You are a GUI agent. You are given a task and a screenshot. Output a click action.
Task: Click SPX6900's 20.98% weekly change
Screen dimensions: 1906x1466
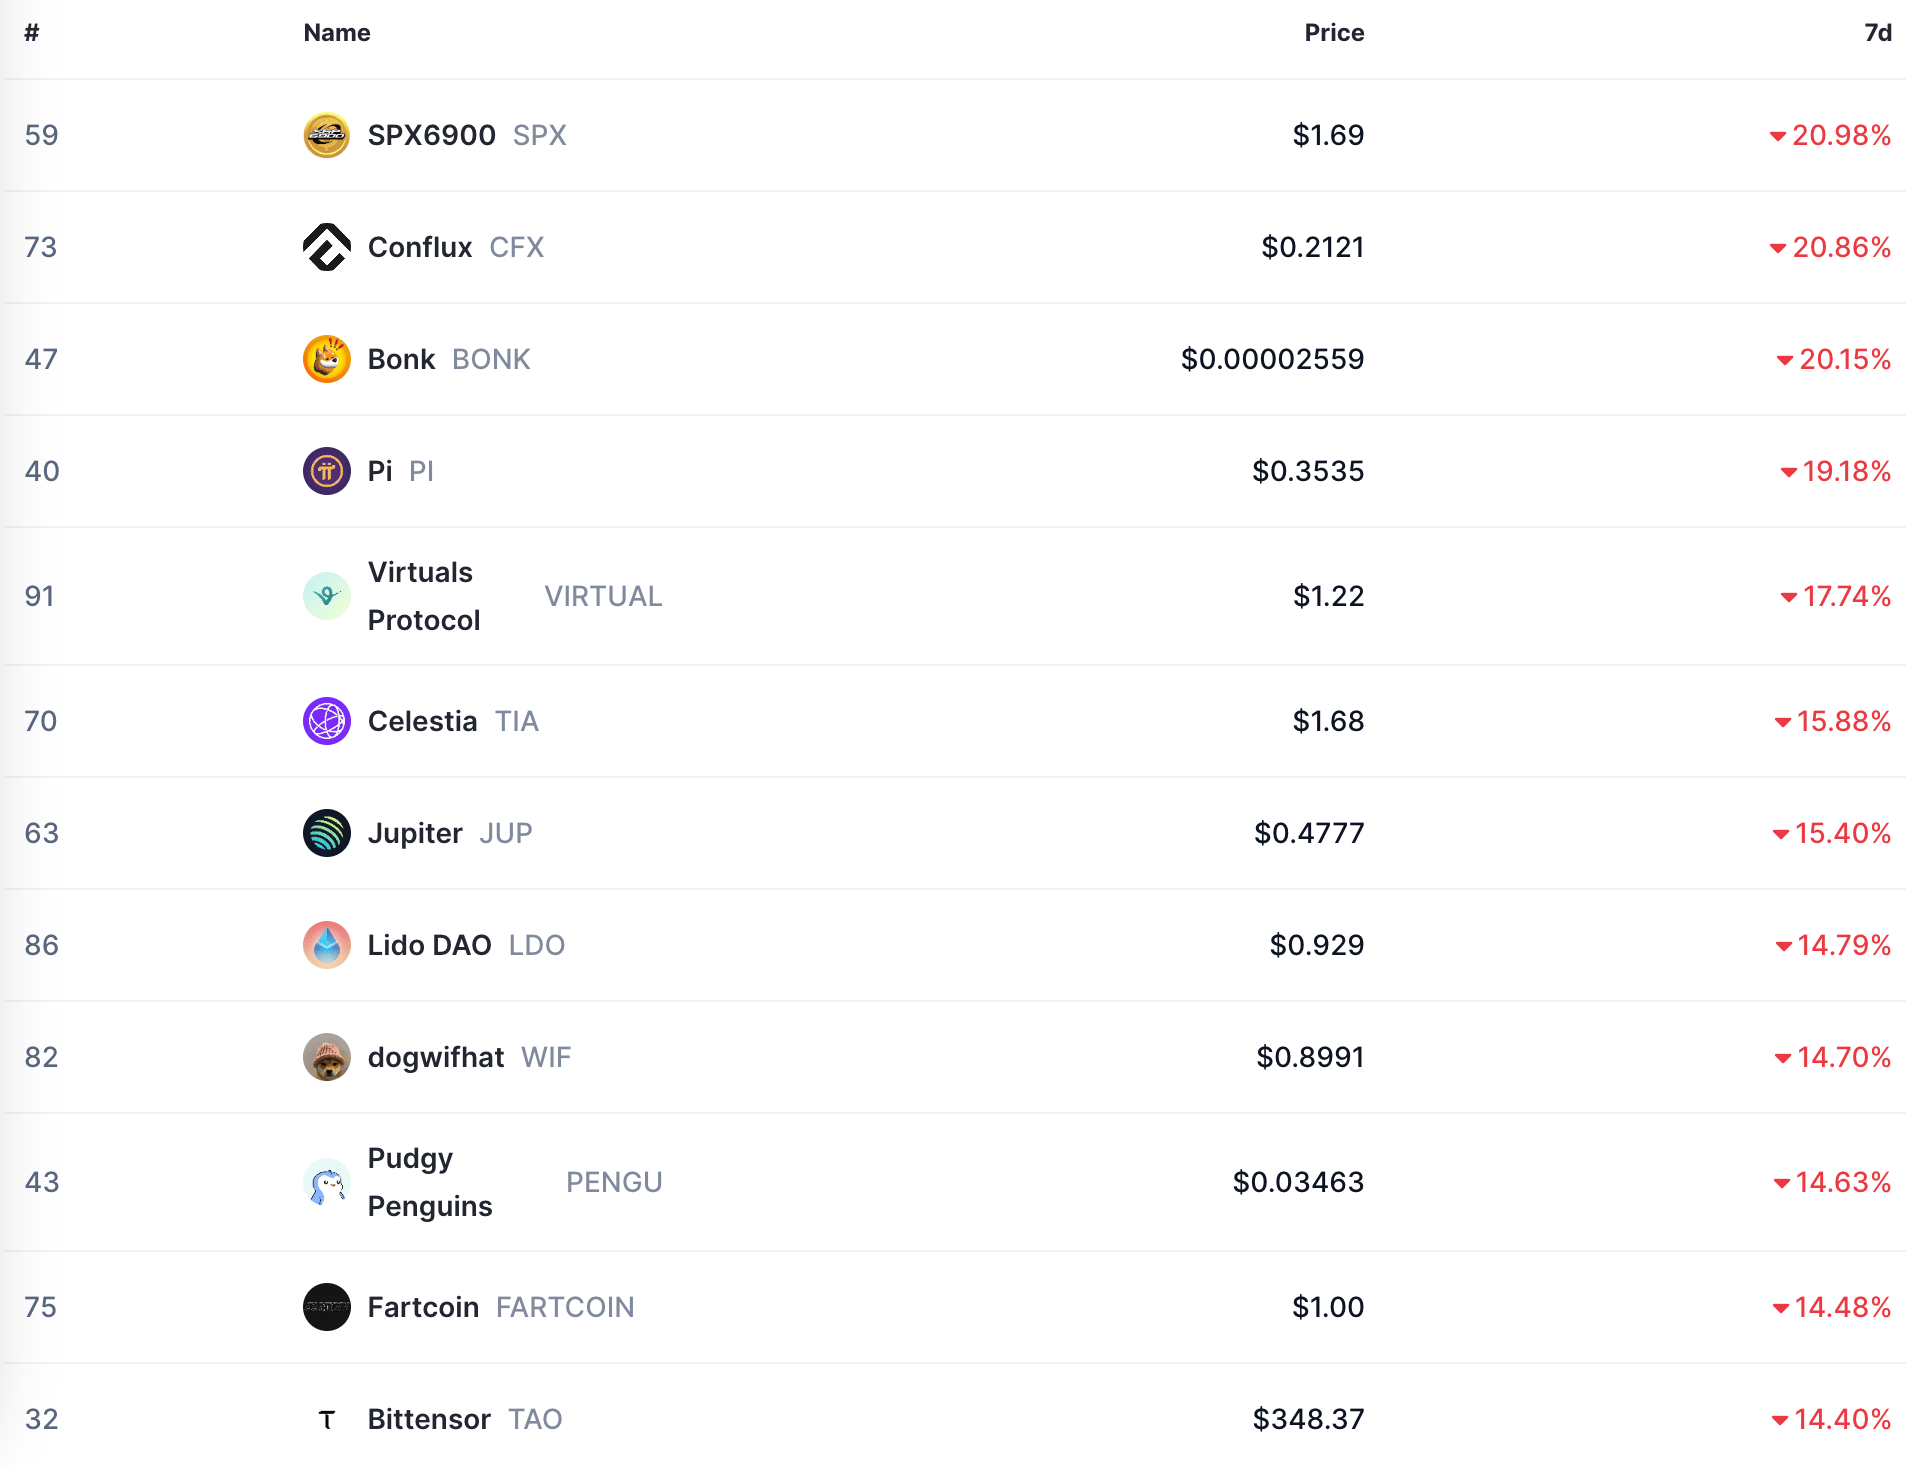(x=1830, y=135)
